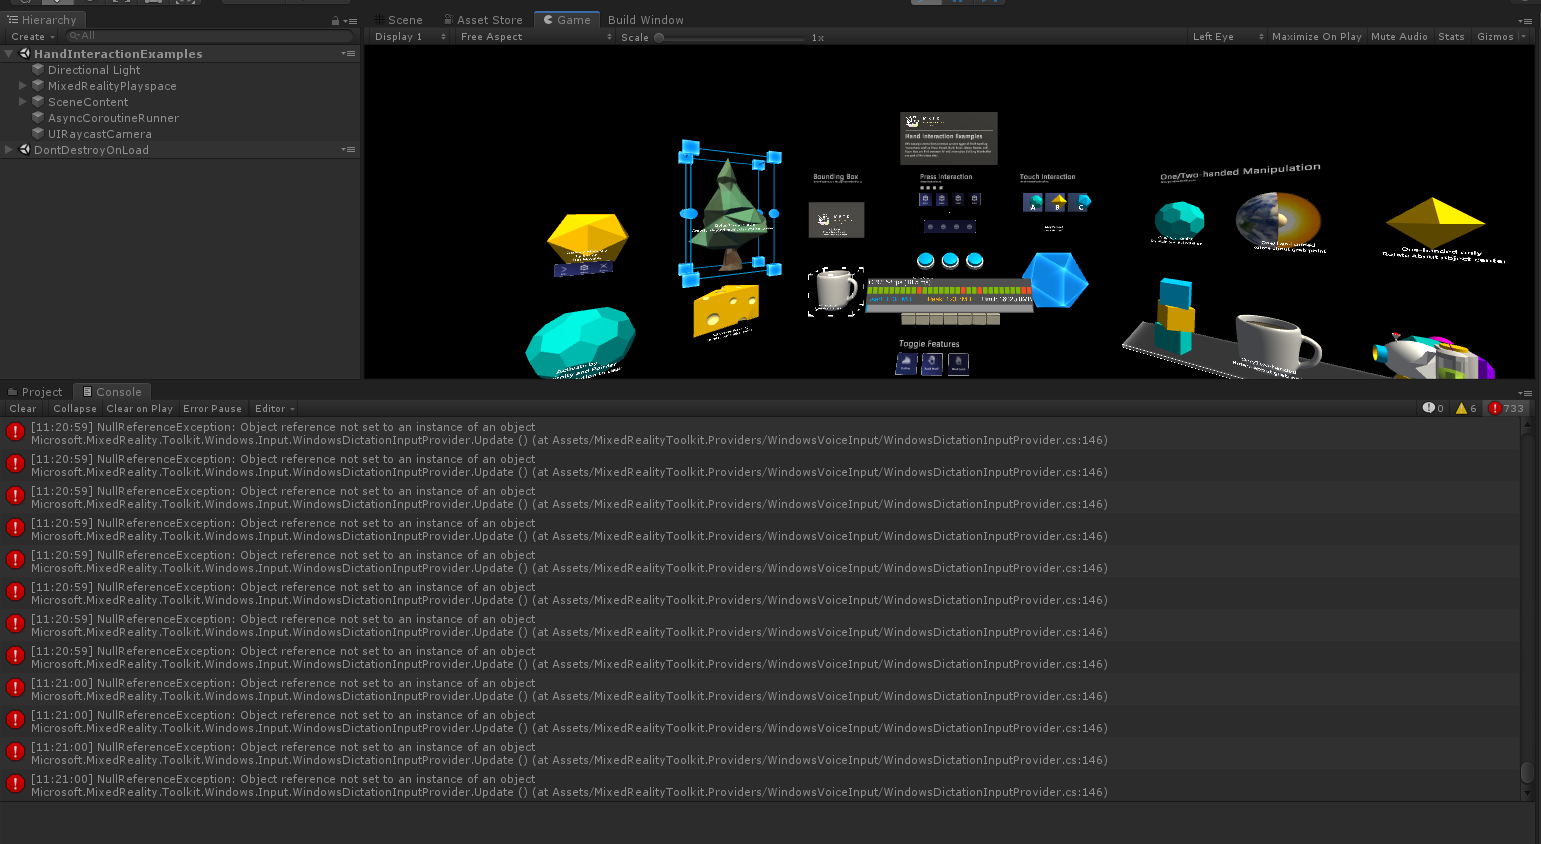Toggle the info messages filter in Console
The height and width of the screenshot is (844, 1541).
coord(1431,408)
